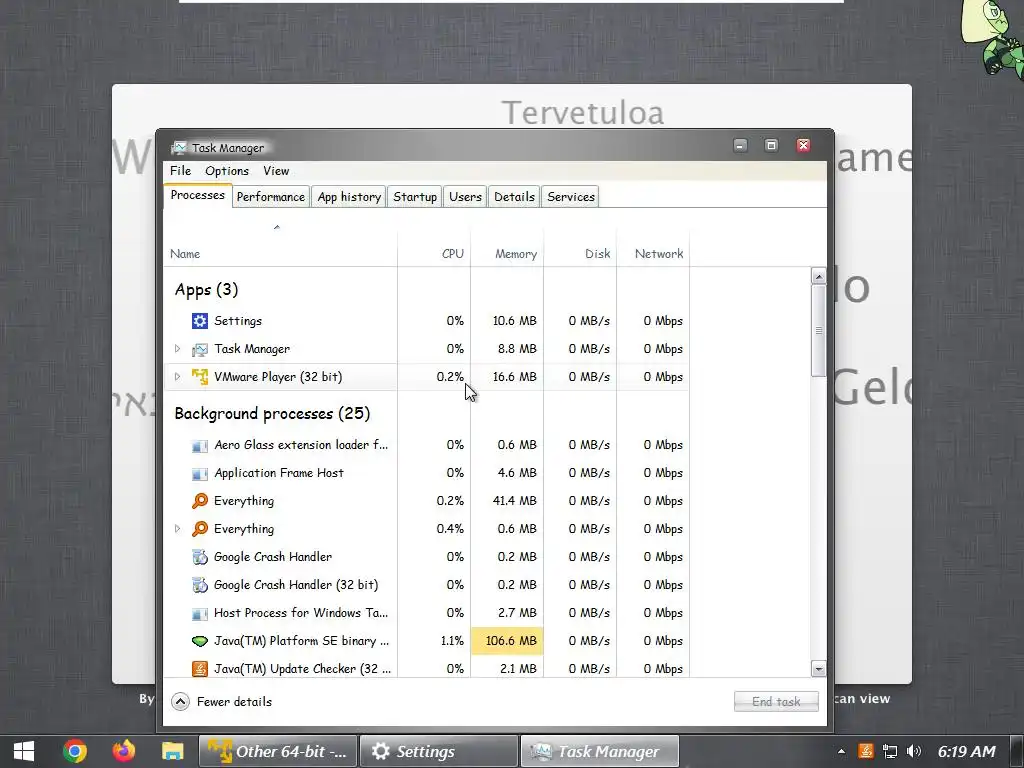Click the Task Manager process icon
This screenshot has width=1024, height=768.
[200, 349]
